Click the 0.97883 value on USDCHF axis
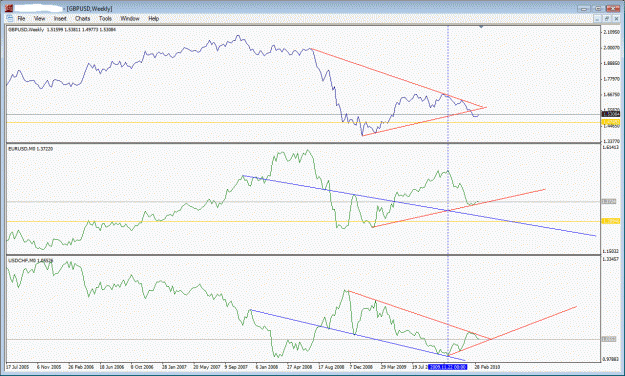The width and height of the screenshot is (625, 376). pyautogui.click(x=611, y=359)
